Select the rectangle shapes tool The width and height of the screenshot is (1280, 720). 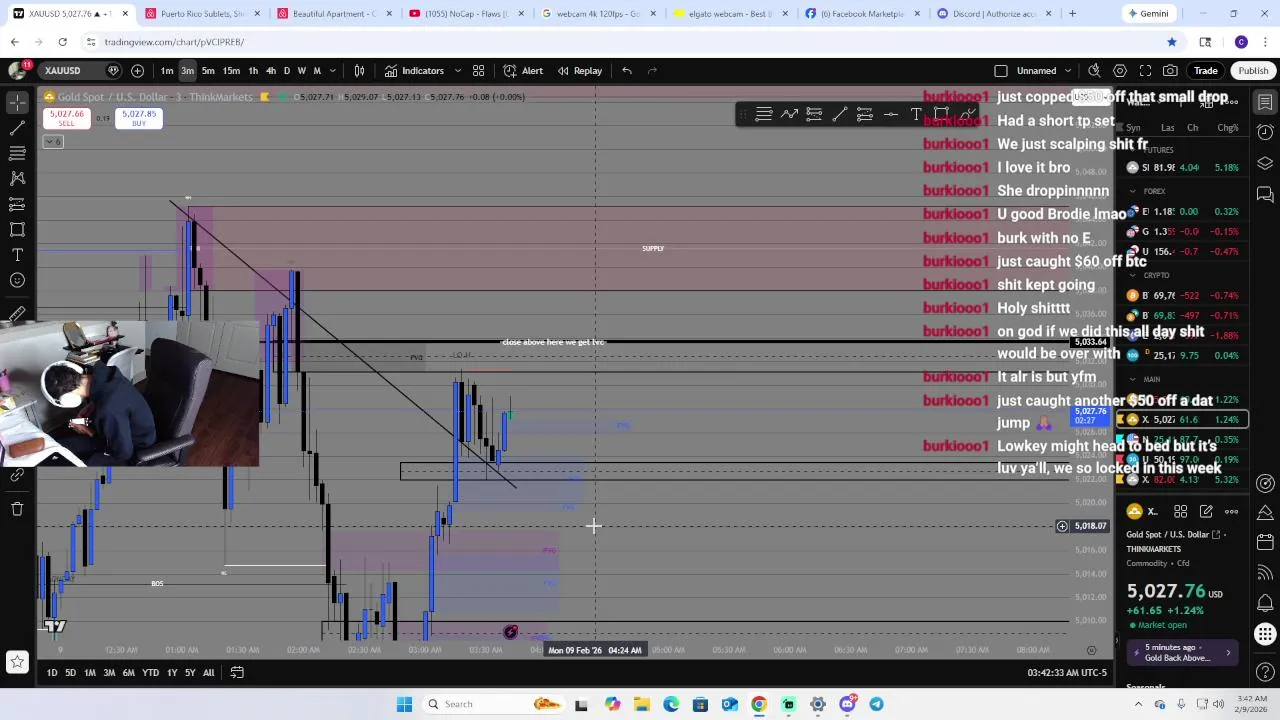click(x=17, y=229)
